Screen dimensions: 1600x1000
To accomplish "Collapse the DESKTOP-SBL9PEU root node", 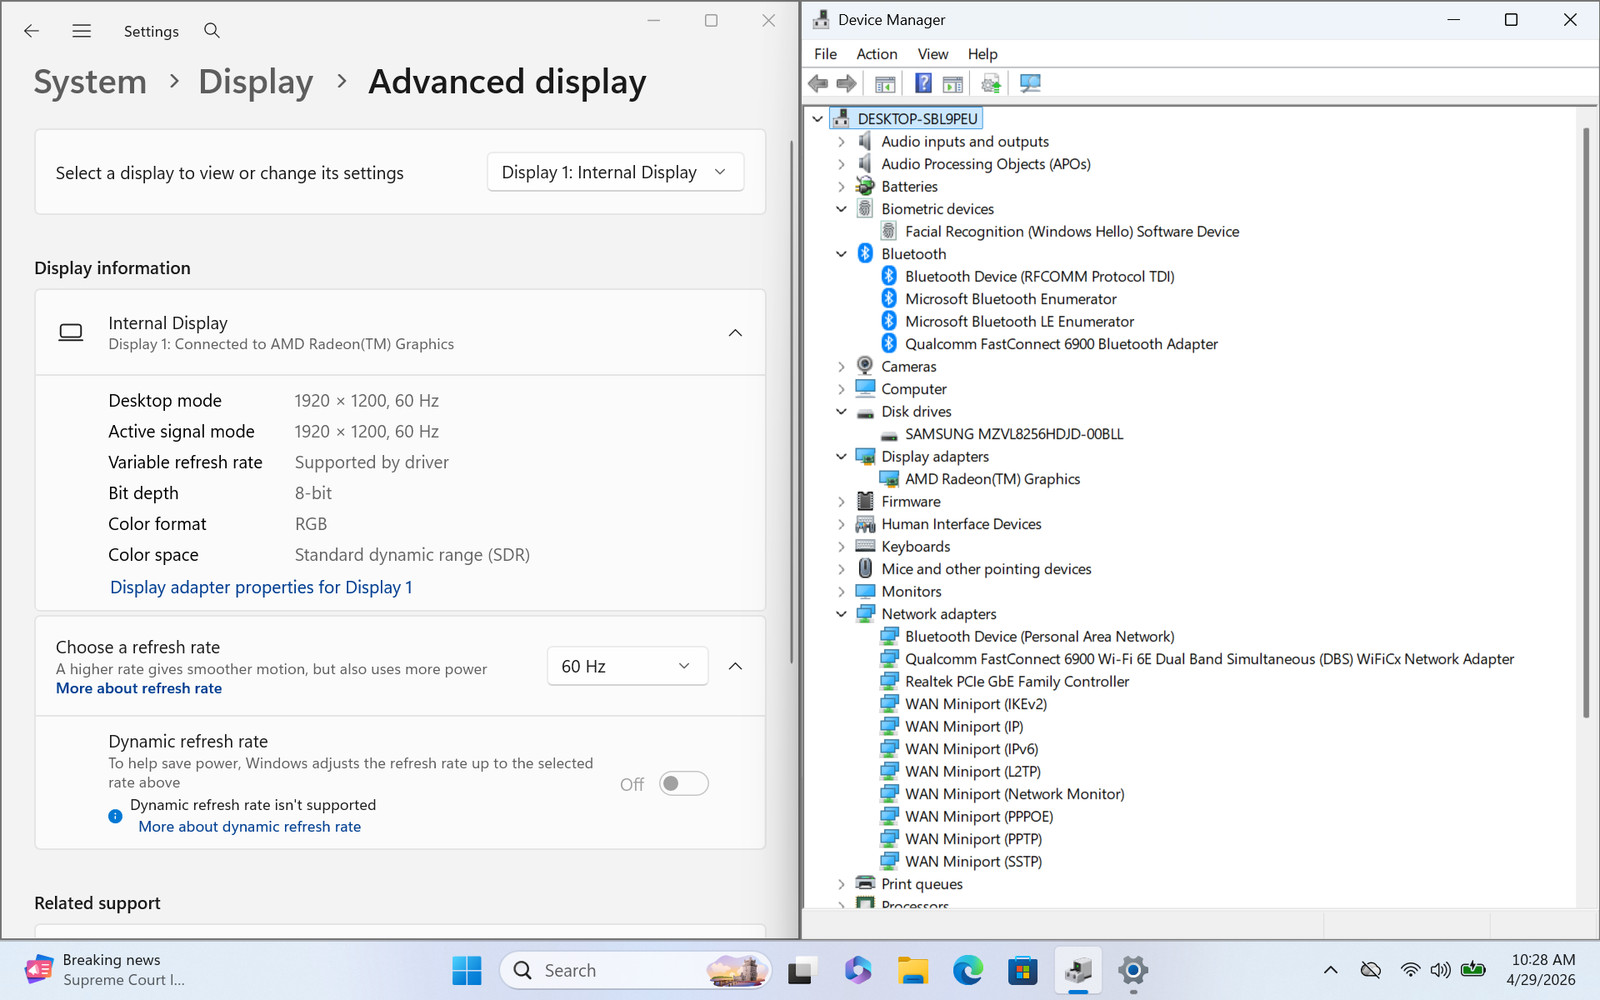I will (818, 119).
